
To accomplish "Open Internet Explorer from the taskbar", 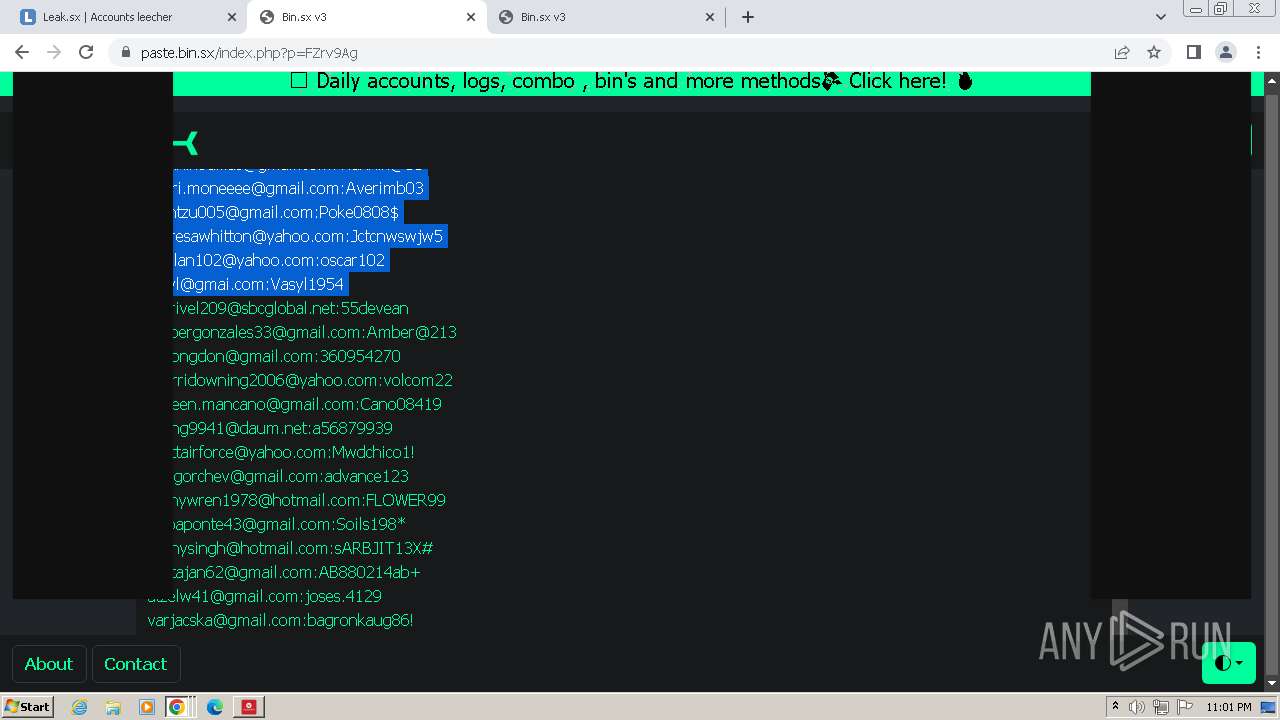I will point(79,707).
